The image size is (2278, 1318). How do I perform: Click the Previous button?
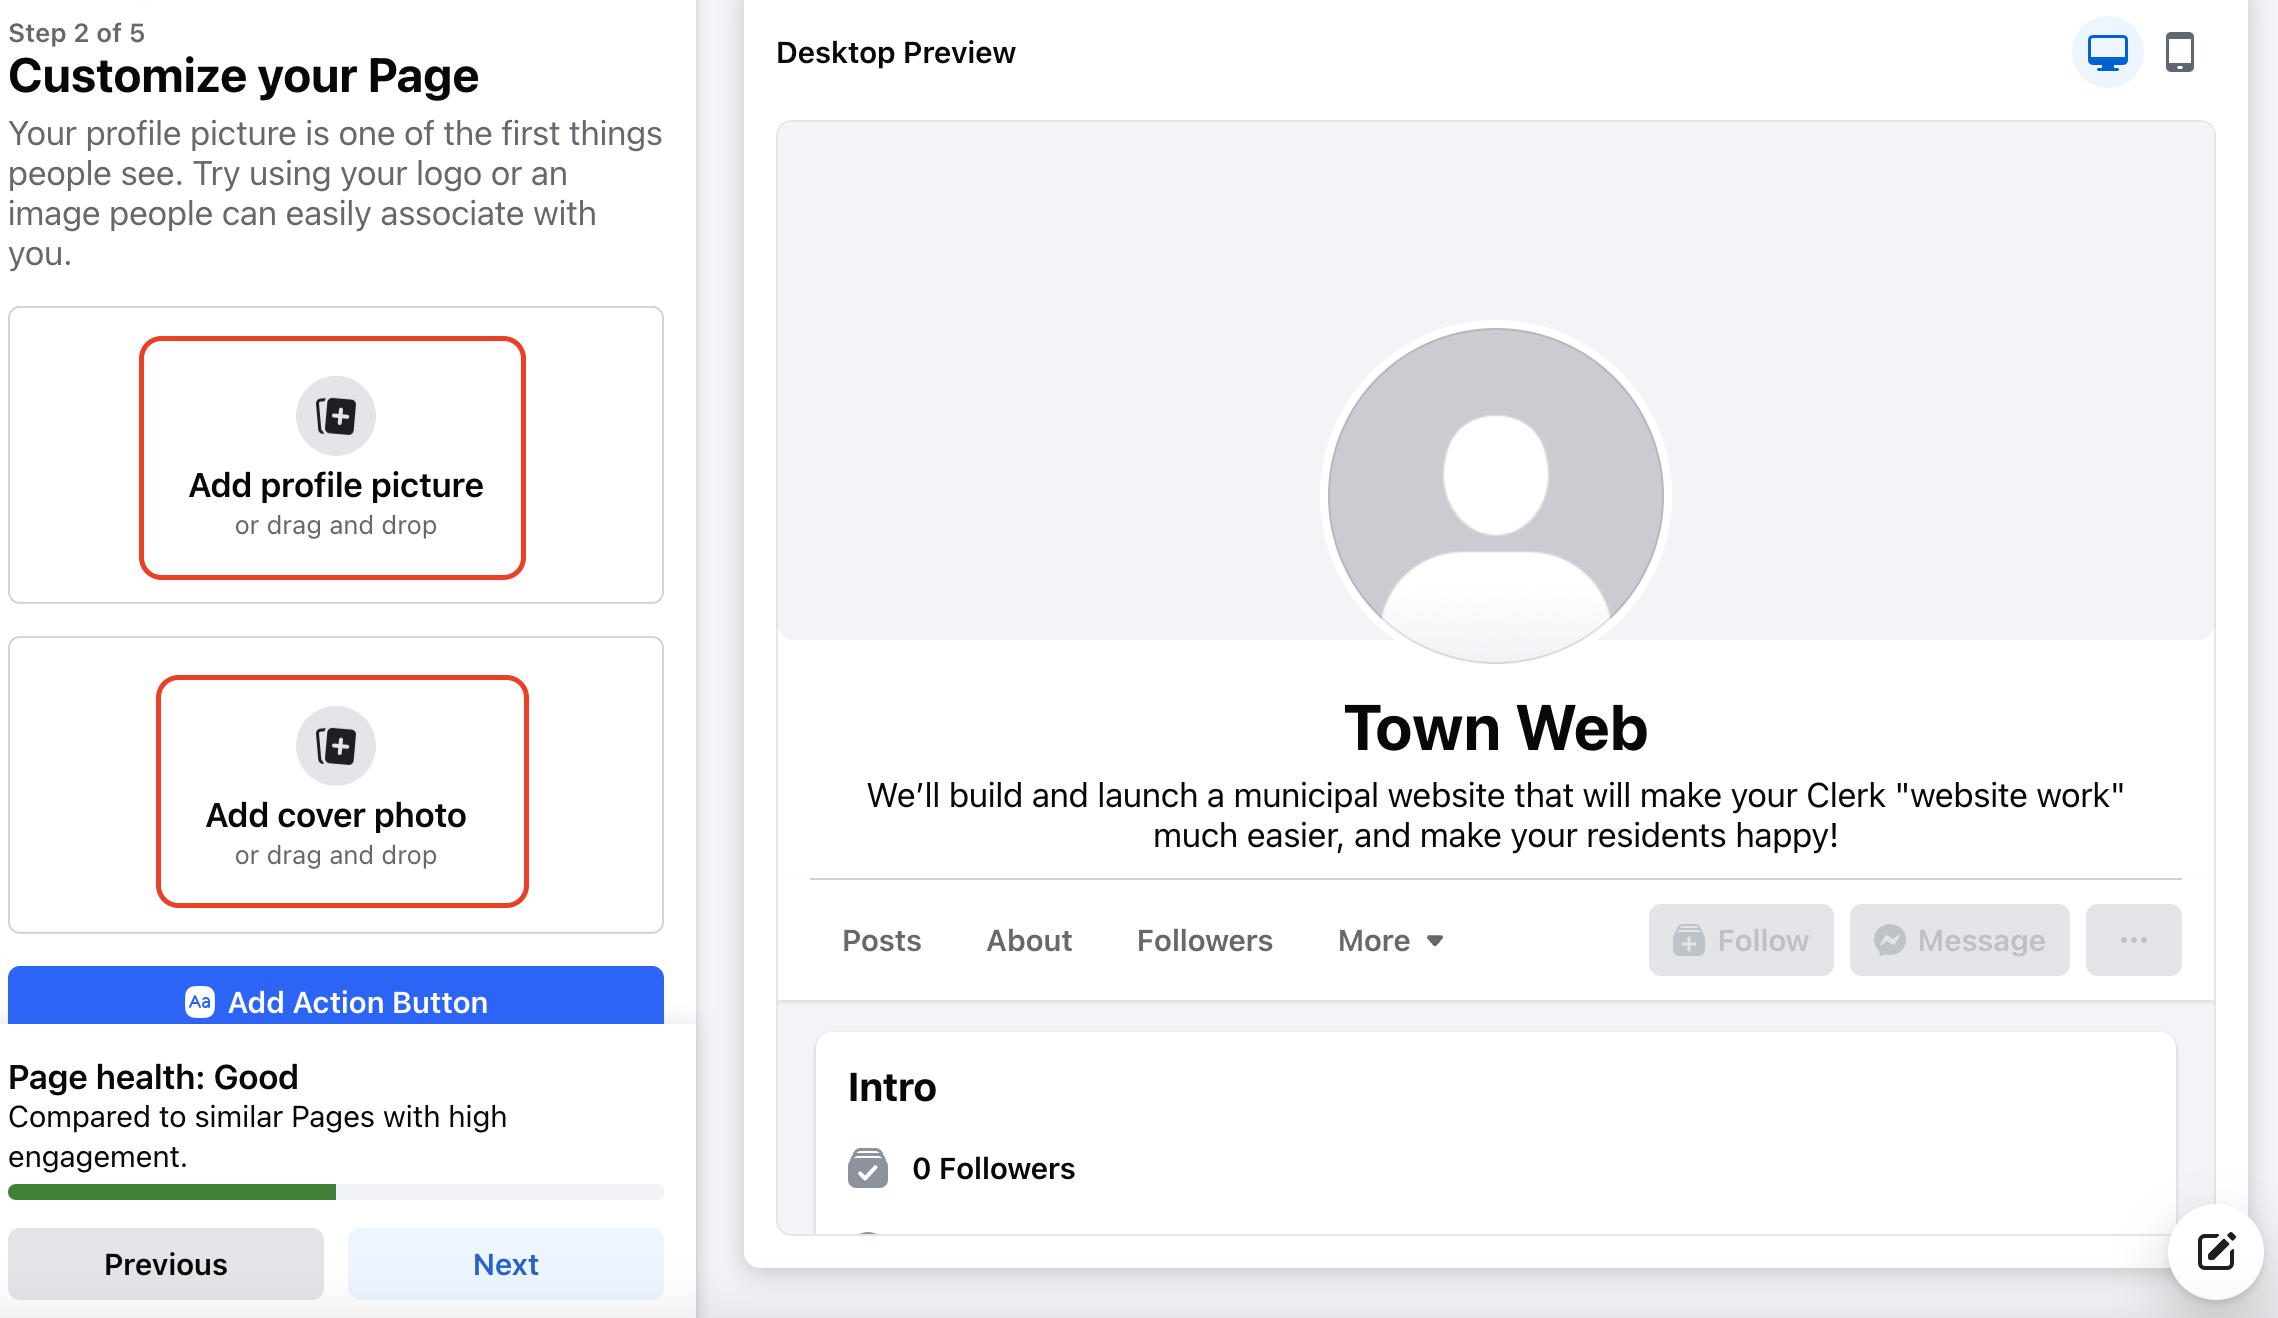166,1264
